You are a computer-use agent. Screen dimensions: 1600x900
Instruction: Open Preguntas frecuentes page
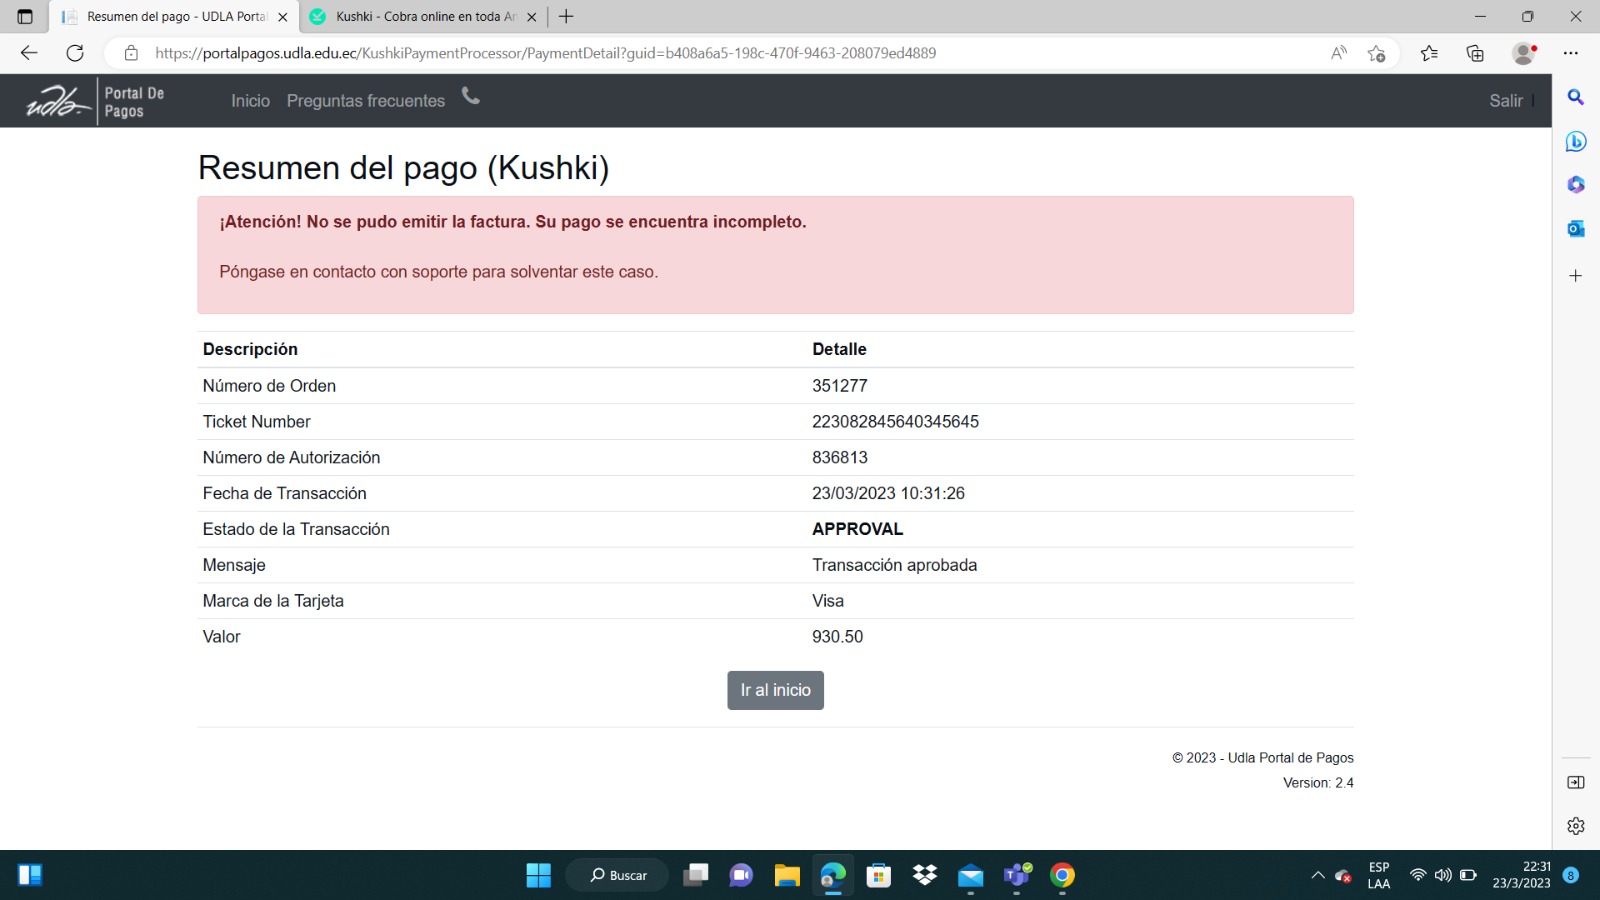point(365,101)
